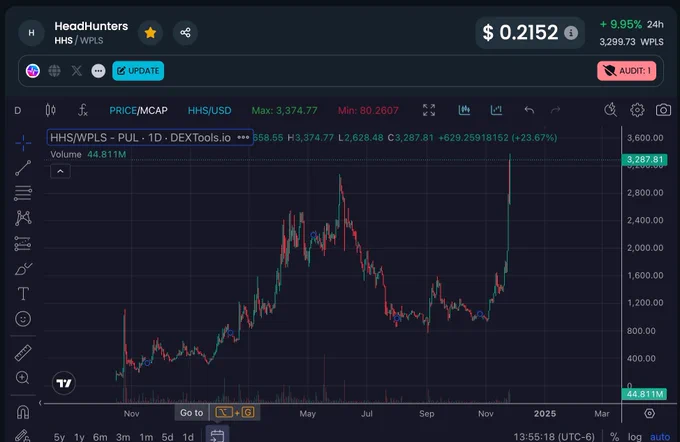Open chart settings gear
This screenshot has width=680, height=442.
[637, 110]
